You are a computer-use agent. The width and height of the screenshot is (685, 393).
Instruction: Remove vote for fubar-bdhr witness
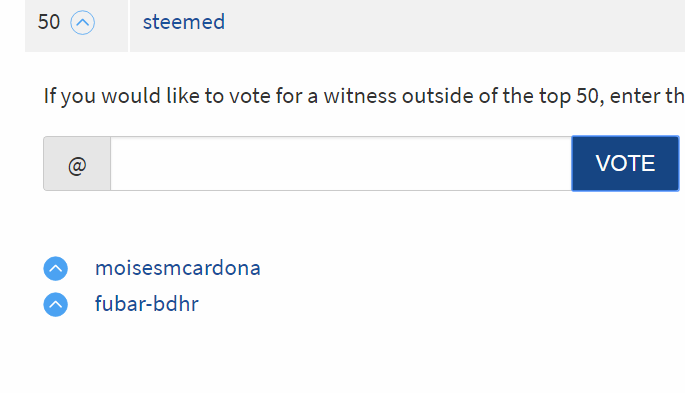55,304
